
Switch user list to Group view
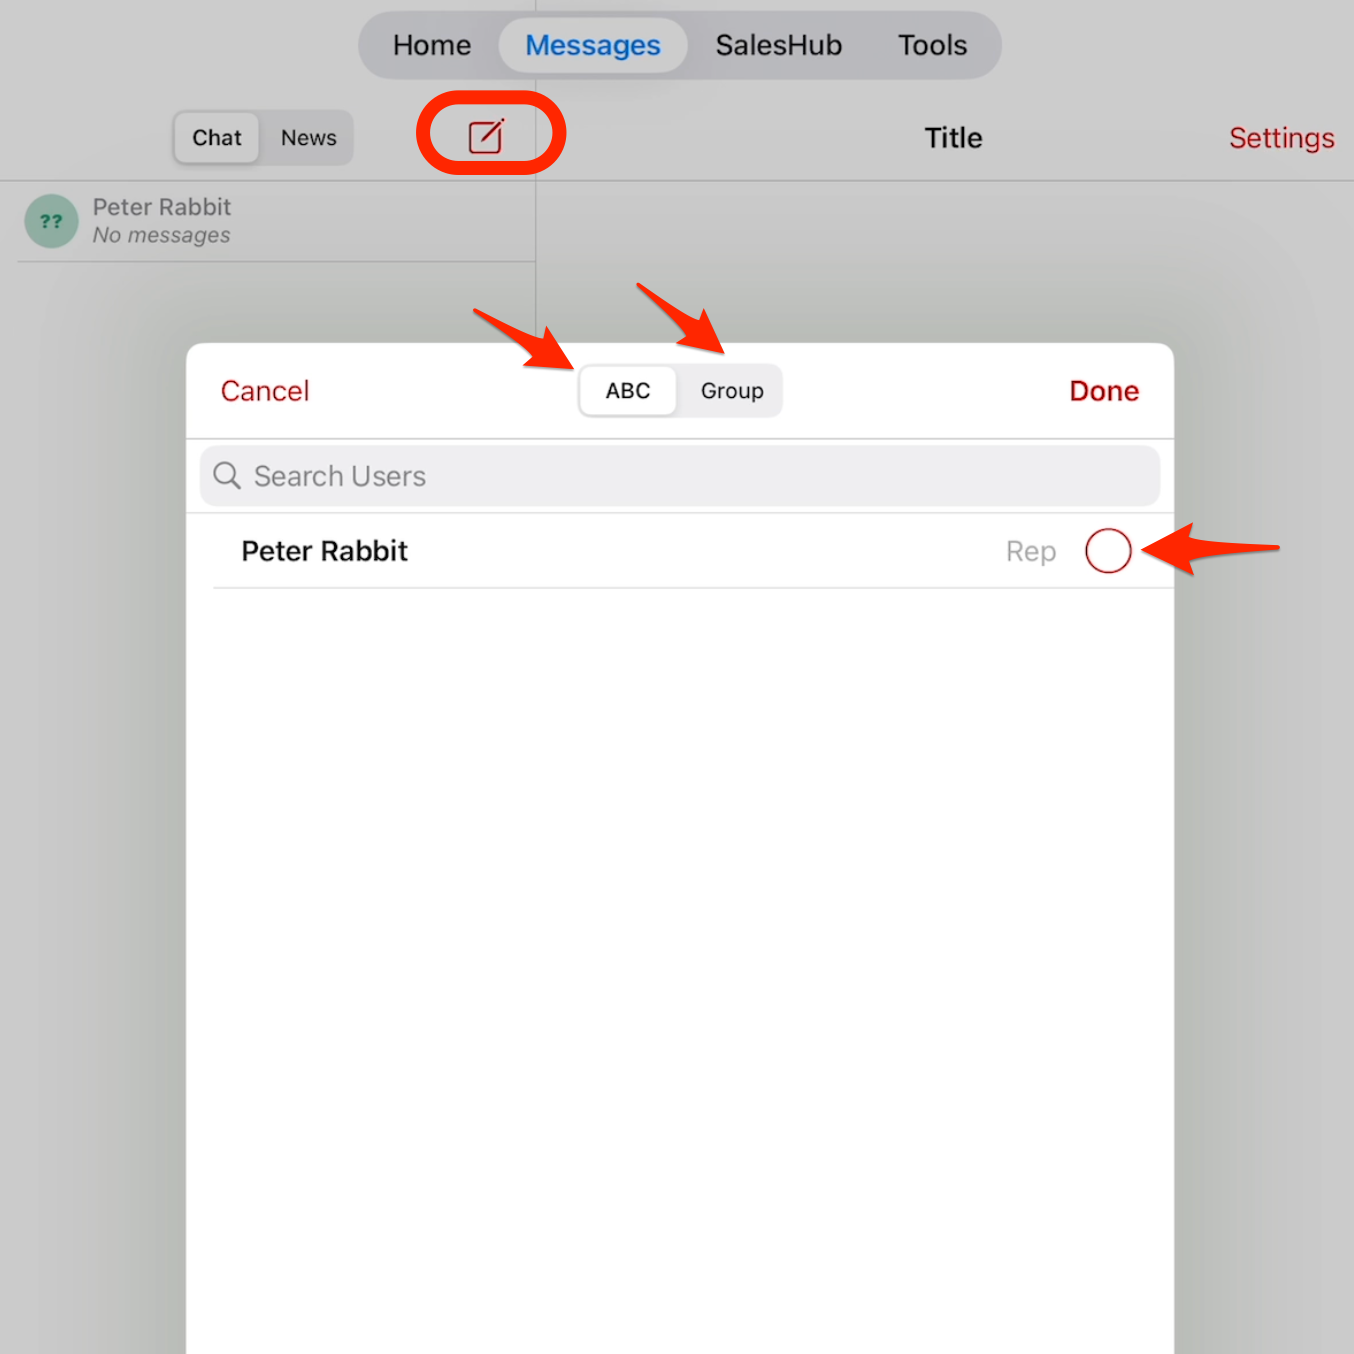click(731, 391)
